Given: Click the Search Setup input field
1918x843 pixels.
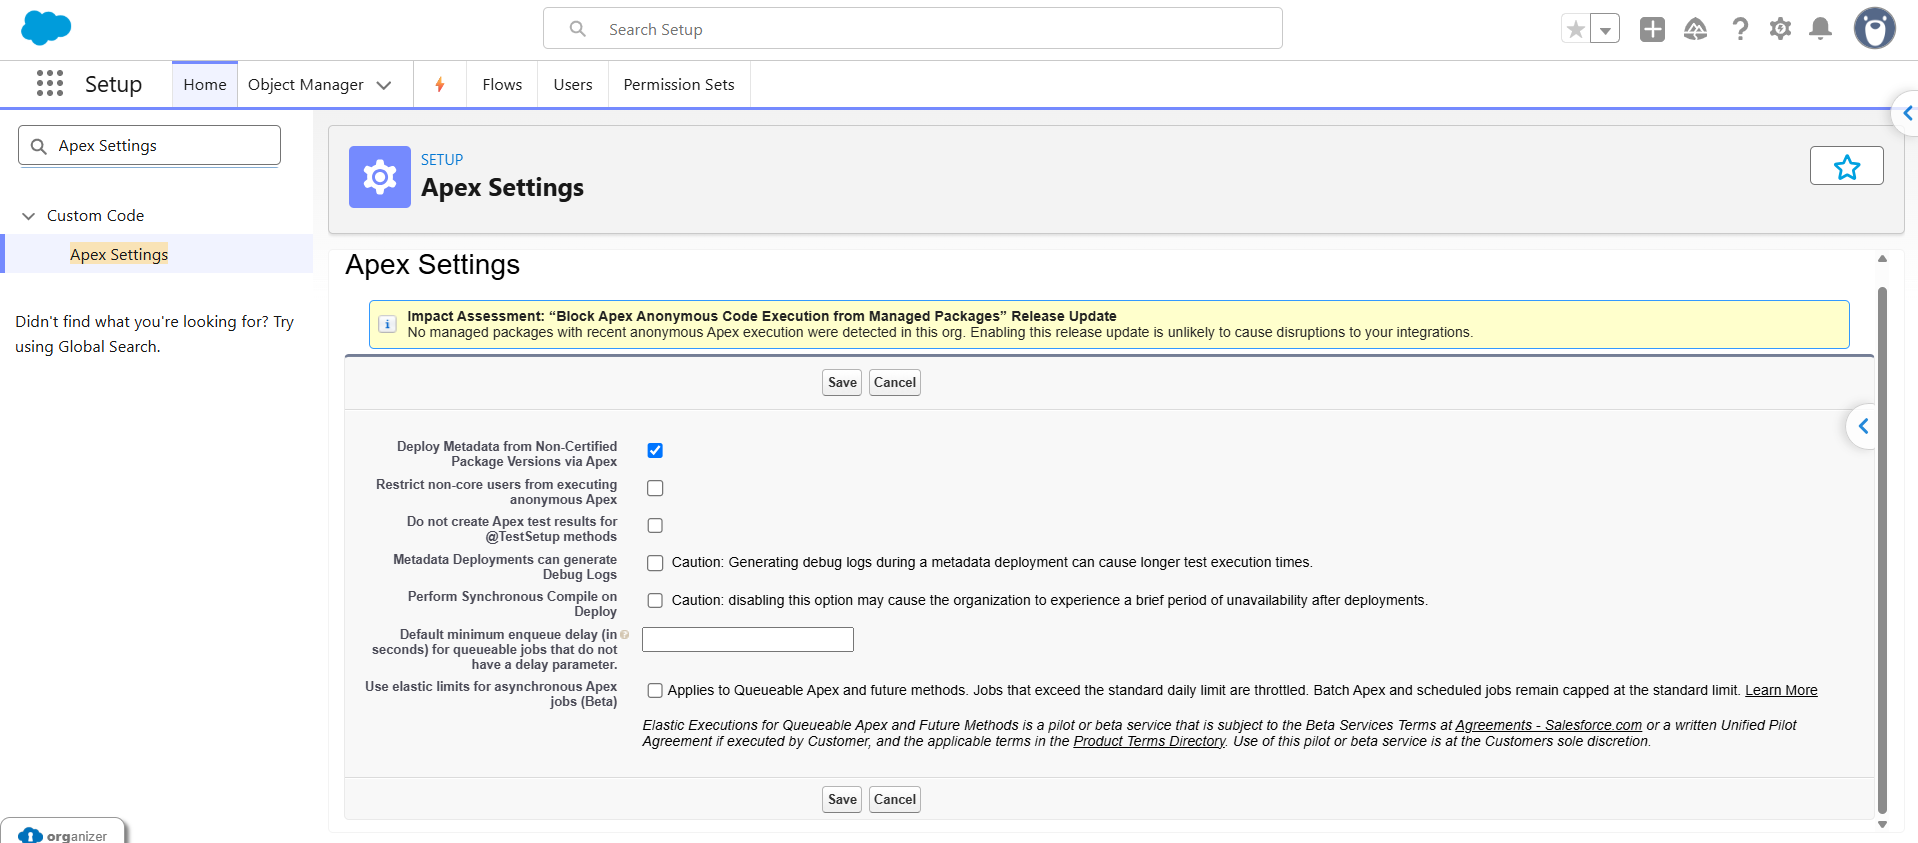Looking at the screenshot, I should [913, 29].
